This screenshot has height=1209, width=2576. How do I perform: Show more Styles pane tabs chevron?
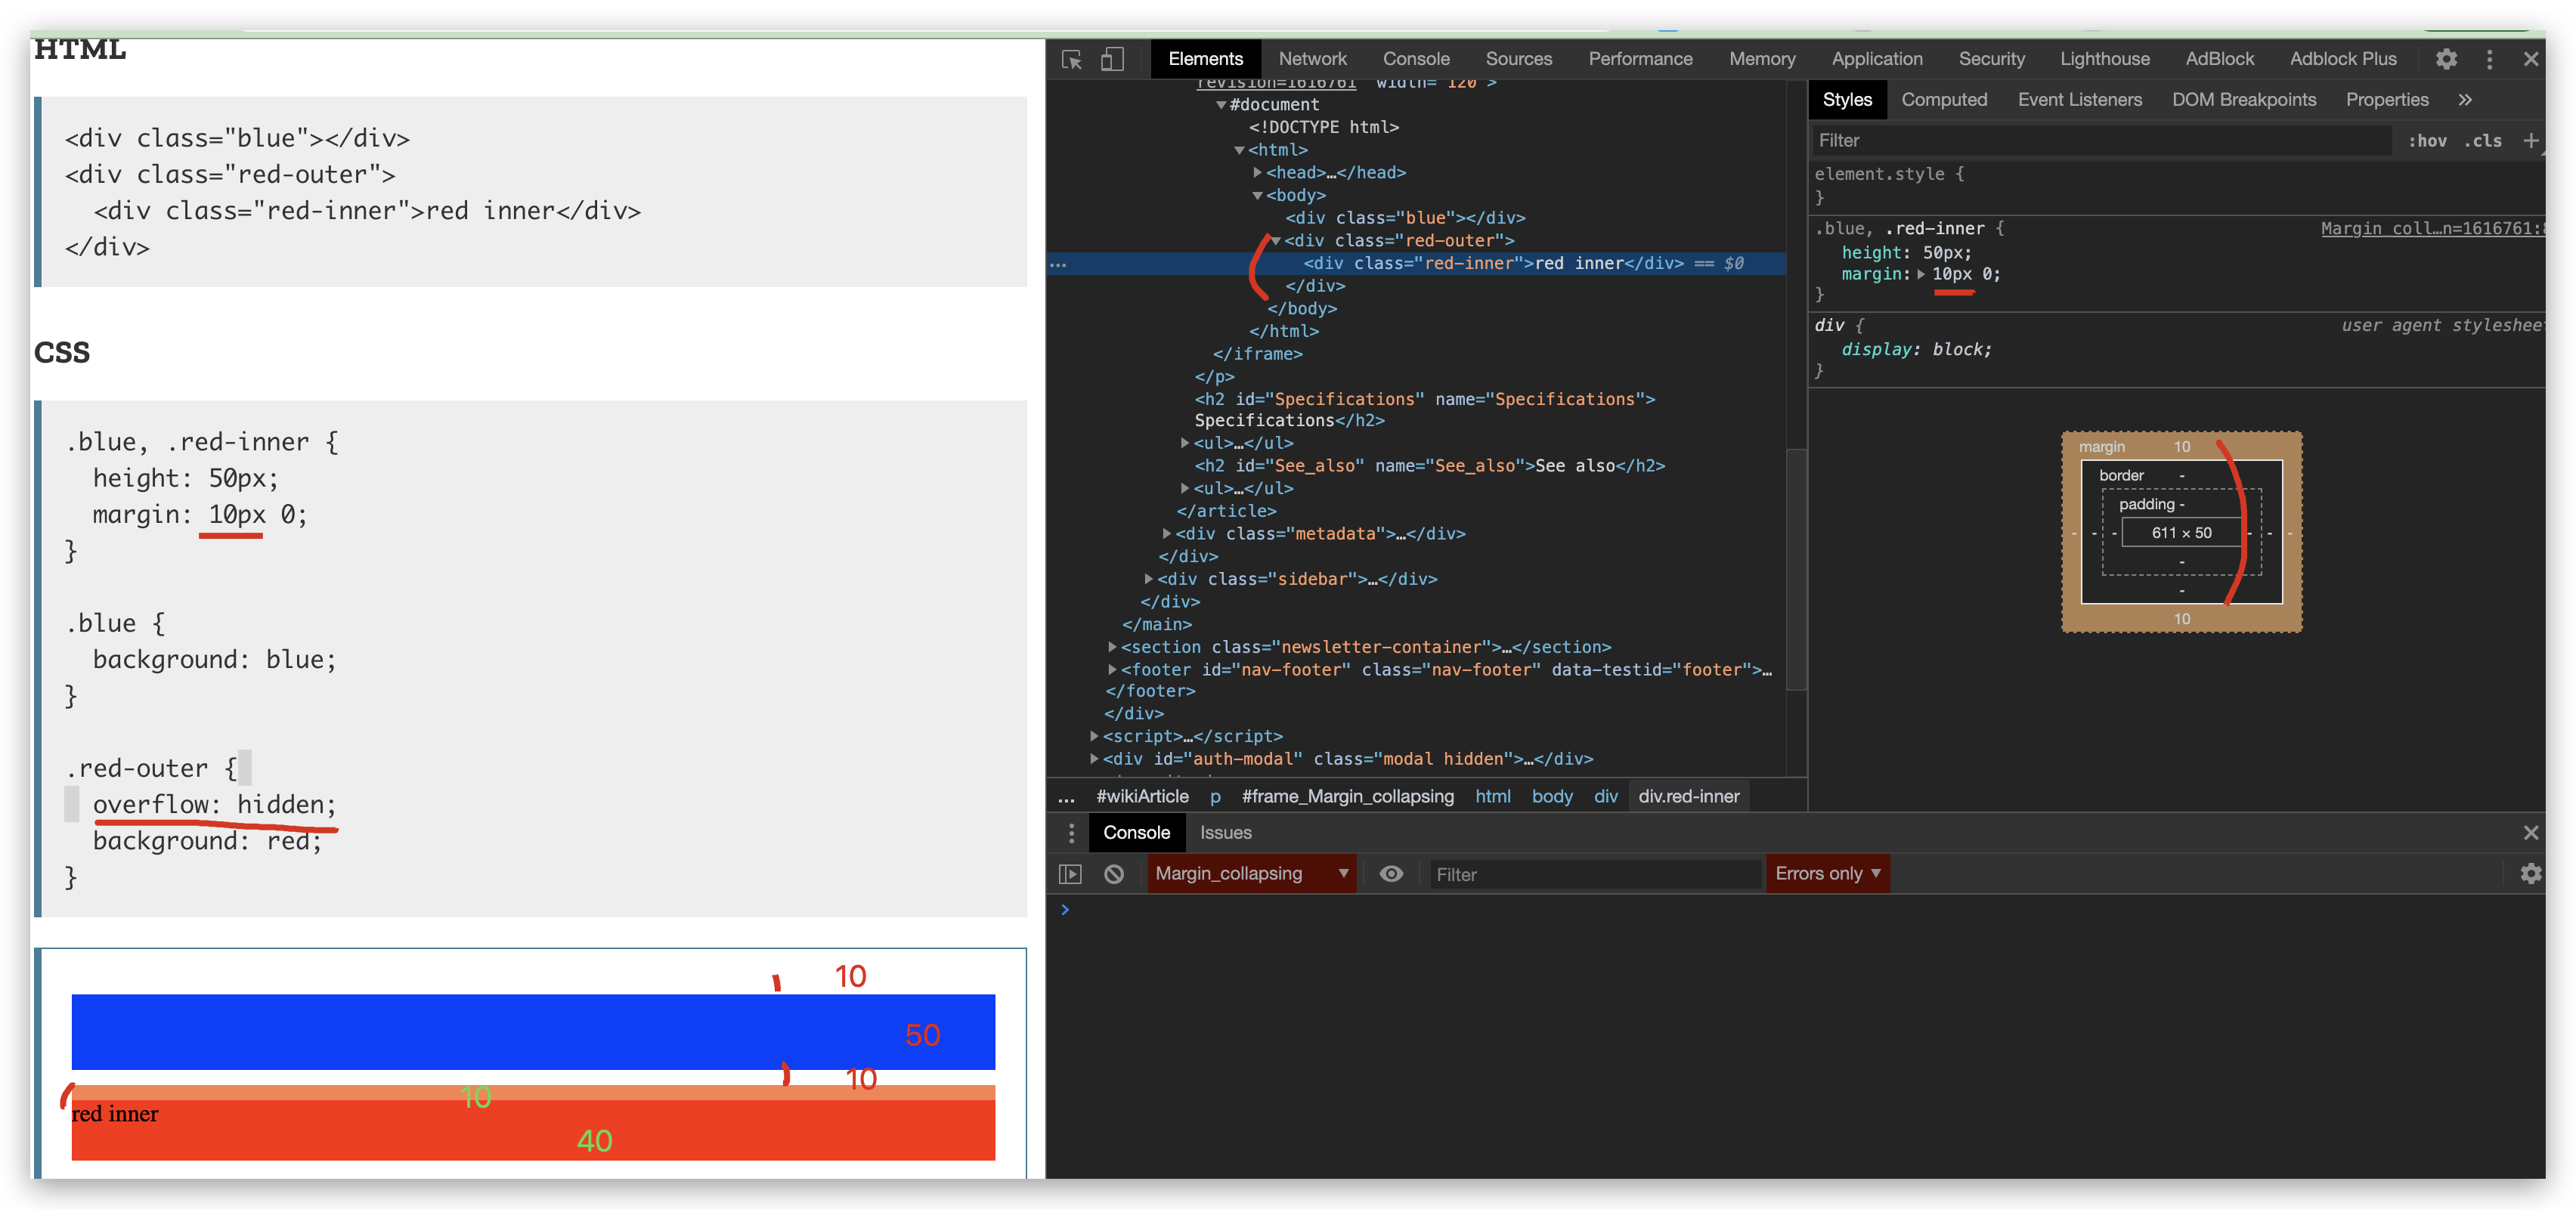2465,100
